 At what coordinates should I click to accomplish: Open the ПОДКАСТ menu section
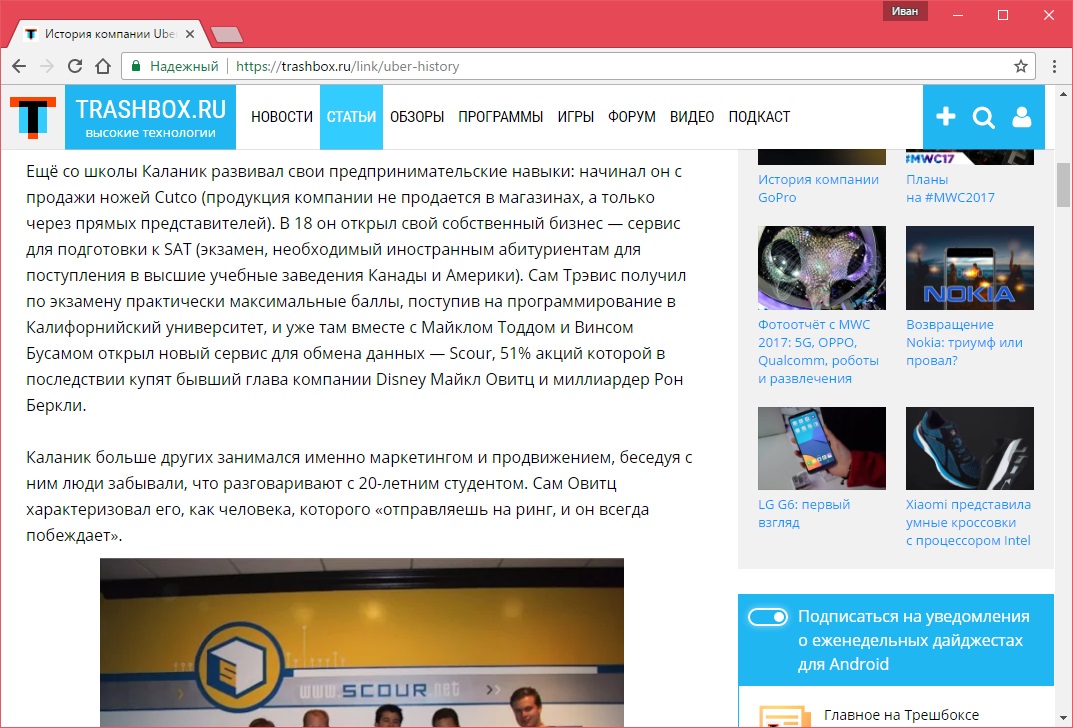coord(759,117)
